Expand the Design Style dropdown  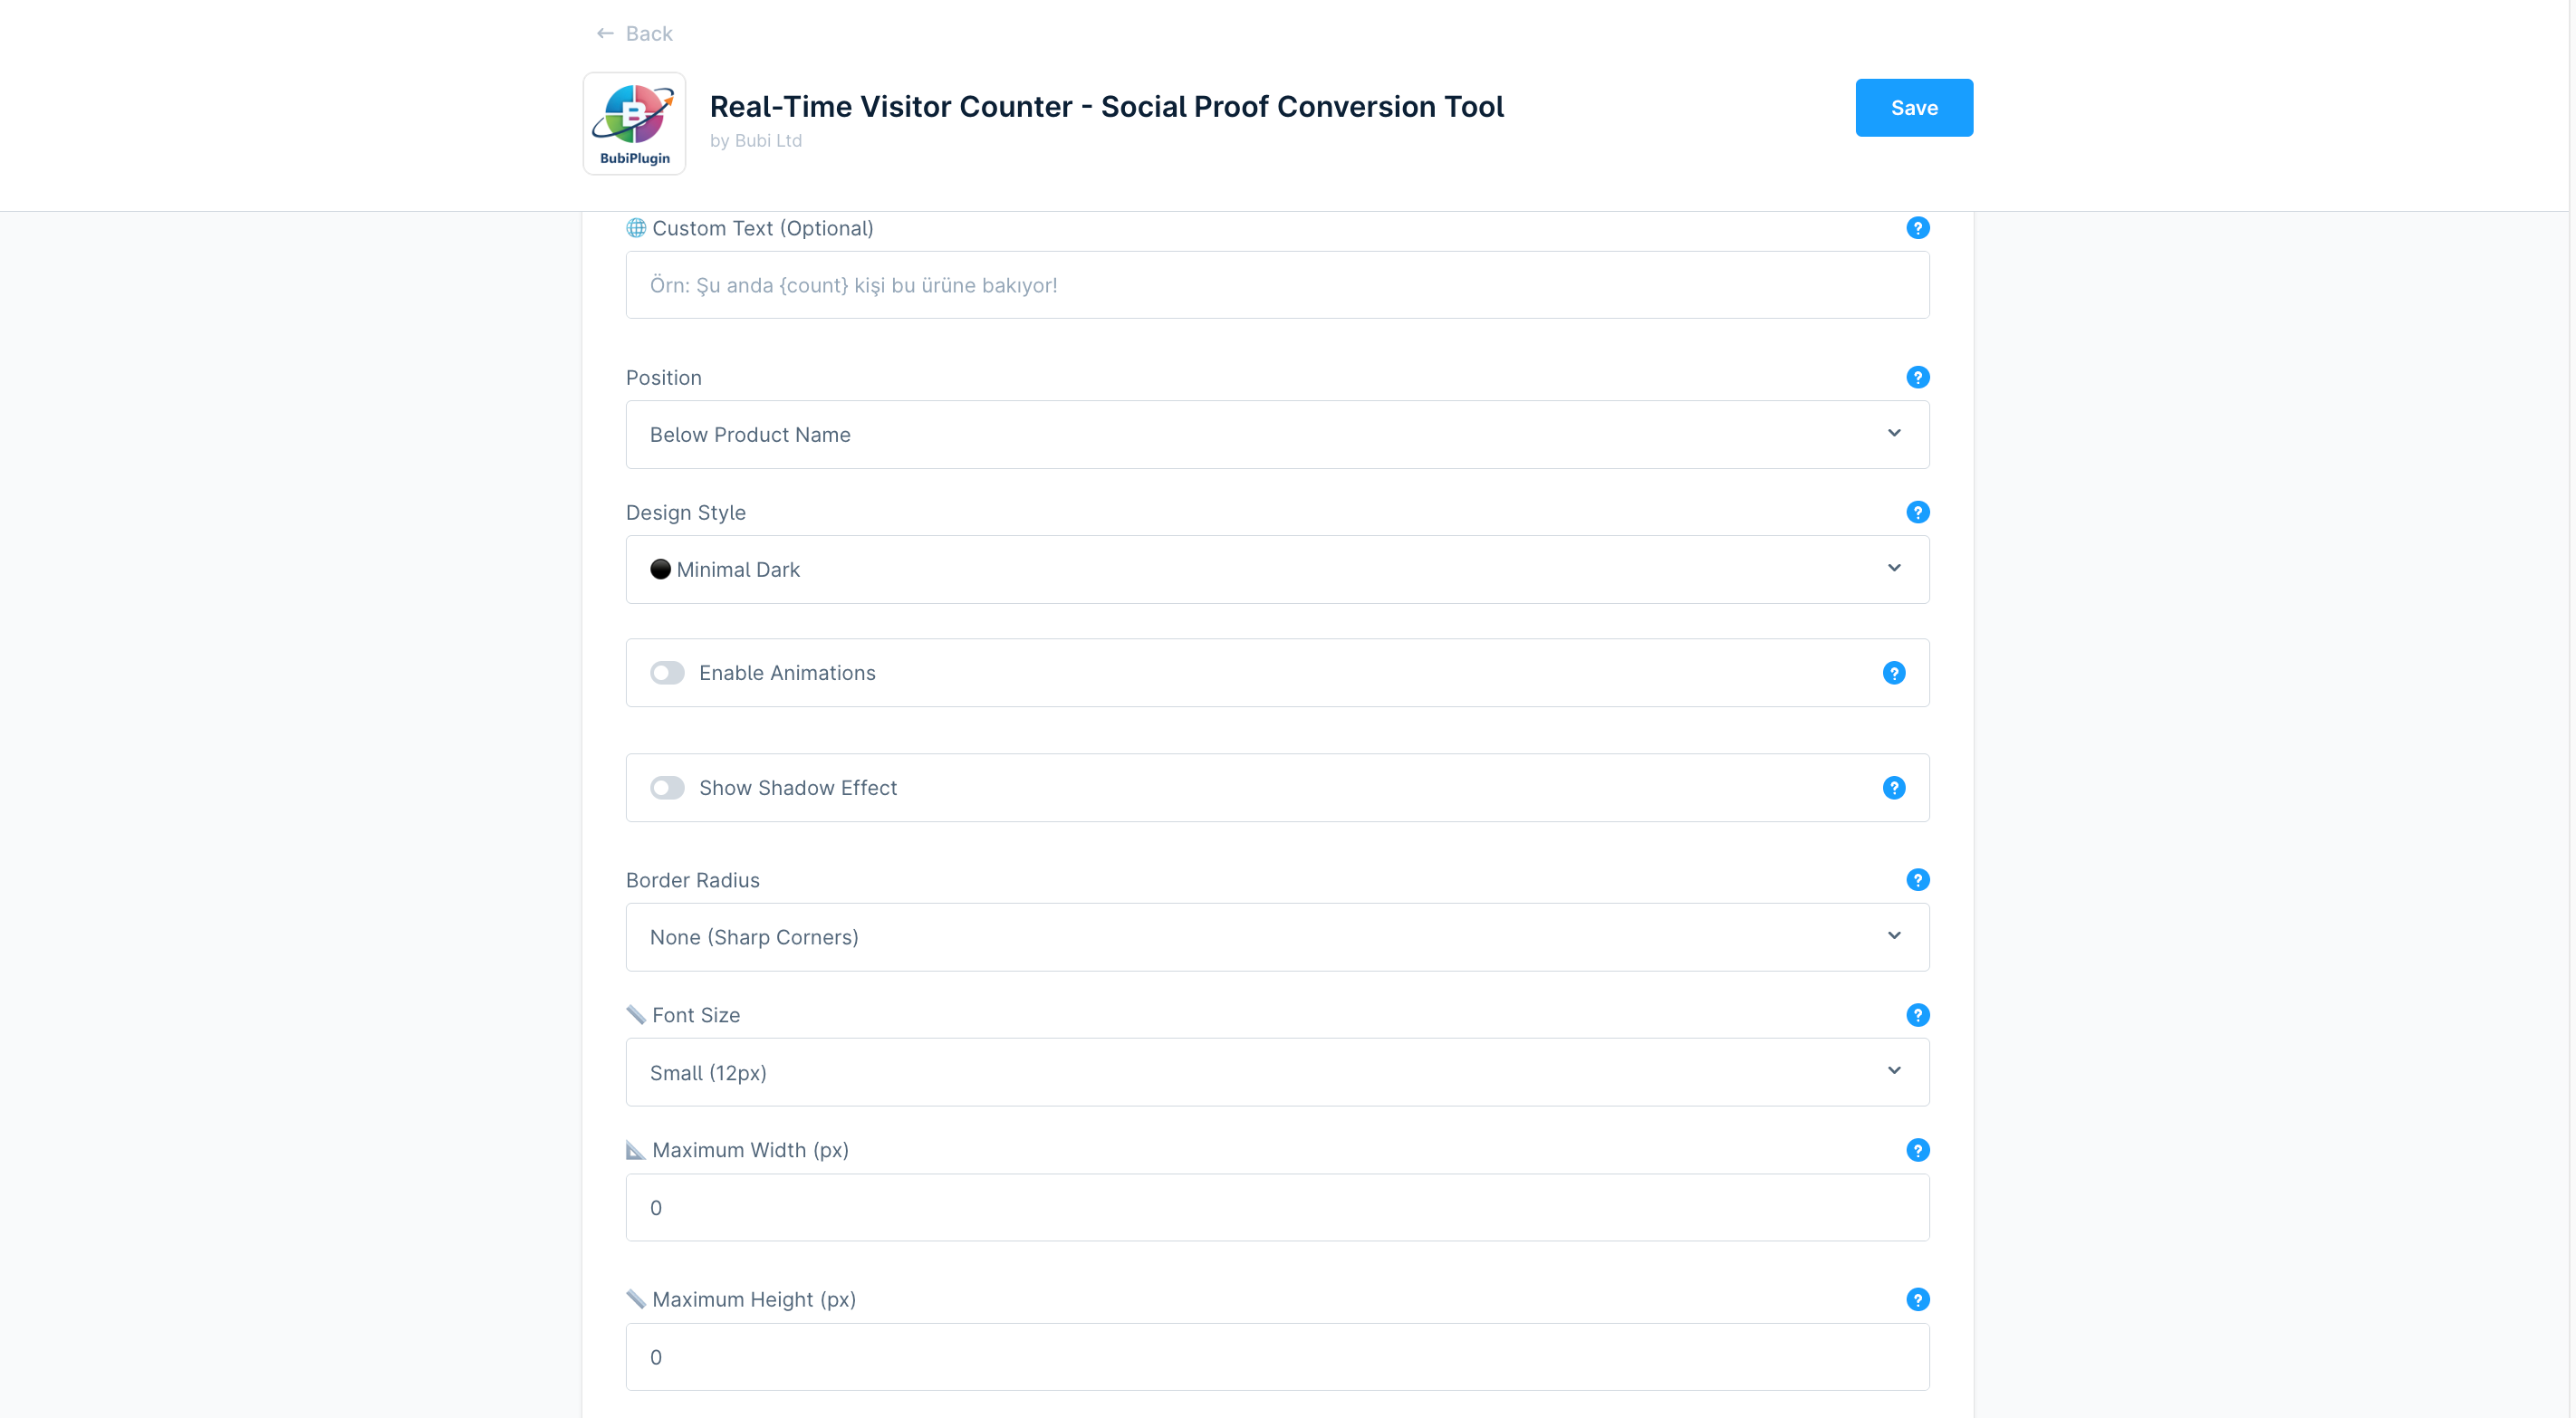1277,569
